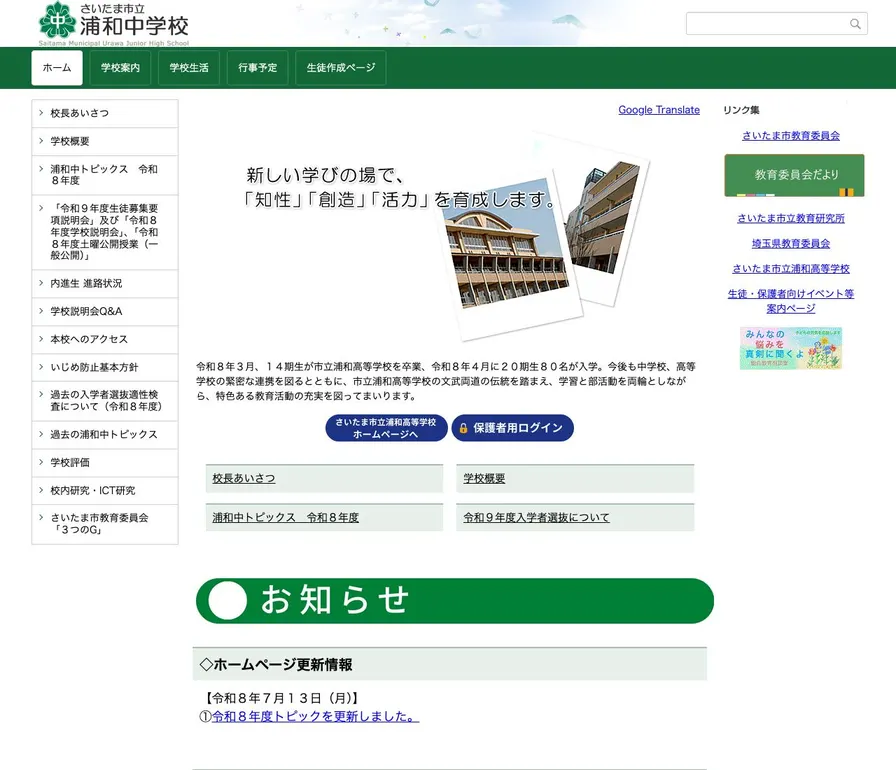
Task: Click the さいたま市立浦和高等学校ホームページへ button
Action: pyautogui.click(x=386, y=428)
